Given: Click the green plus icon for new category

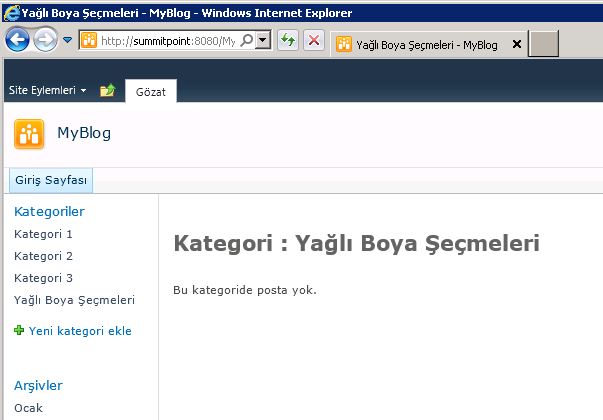Looking at the screenshot, I should [19, 331].
